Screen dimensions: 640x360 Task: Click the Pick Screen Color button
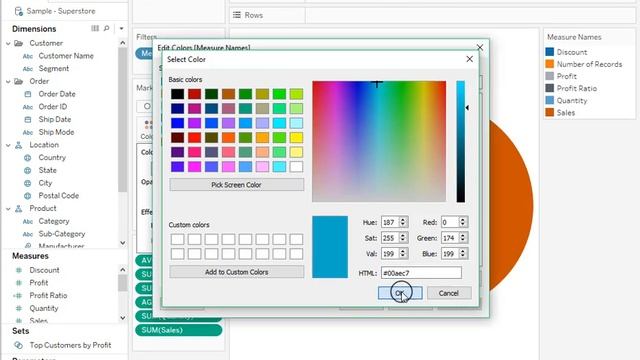point(236,185)
